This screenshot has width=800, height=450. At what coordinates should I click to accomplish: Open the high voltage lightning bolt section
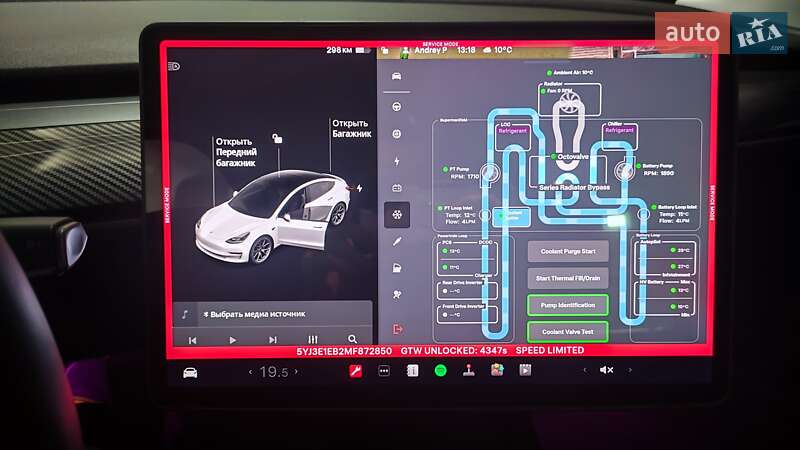[396, 161]
